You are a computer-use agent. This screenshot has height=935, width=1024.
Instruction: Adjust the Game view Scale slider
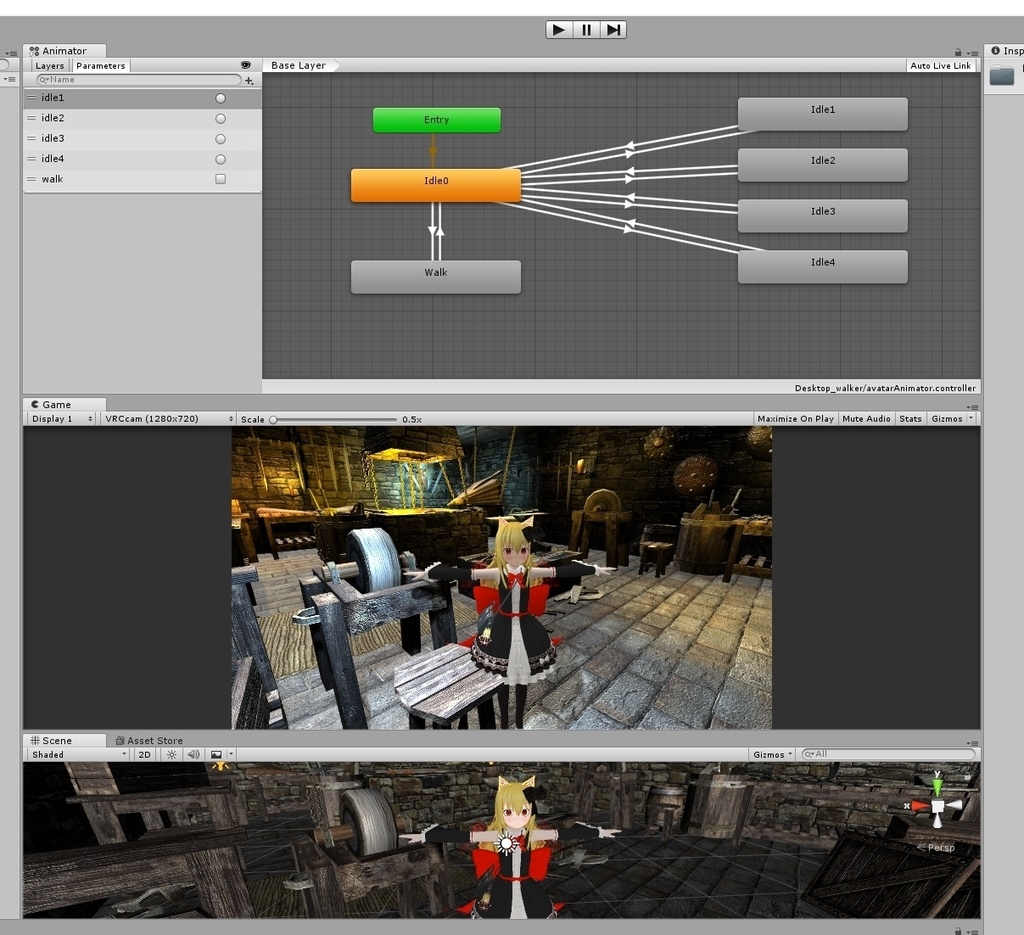(334, 420)
